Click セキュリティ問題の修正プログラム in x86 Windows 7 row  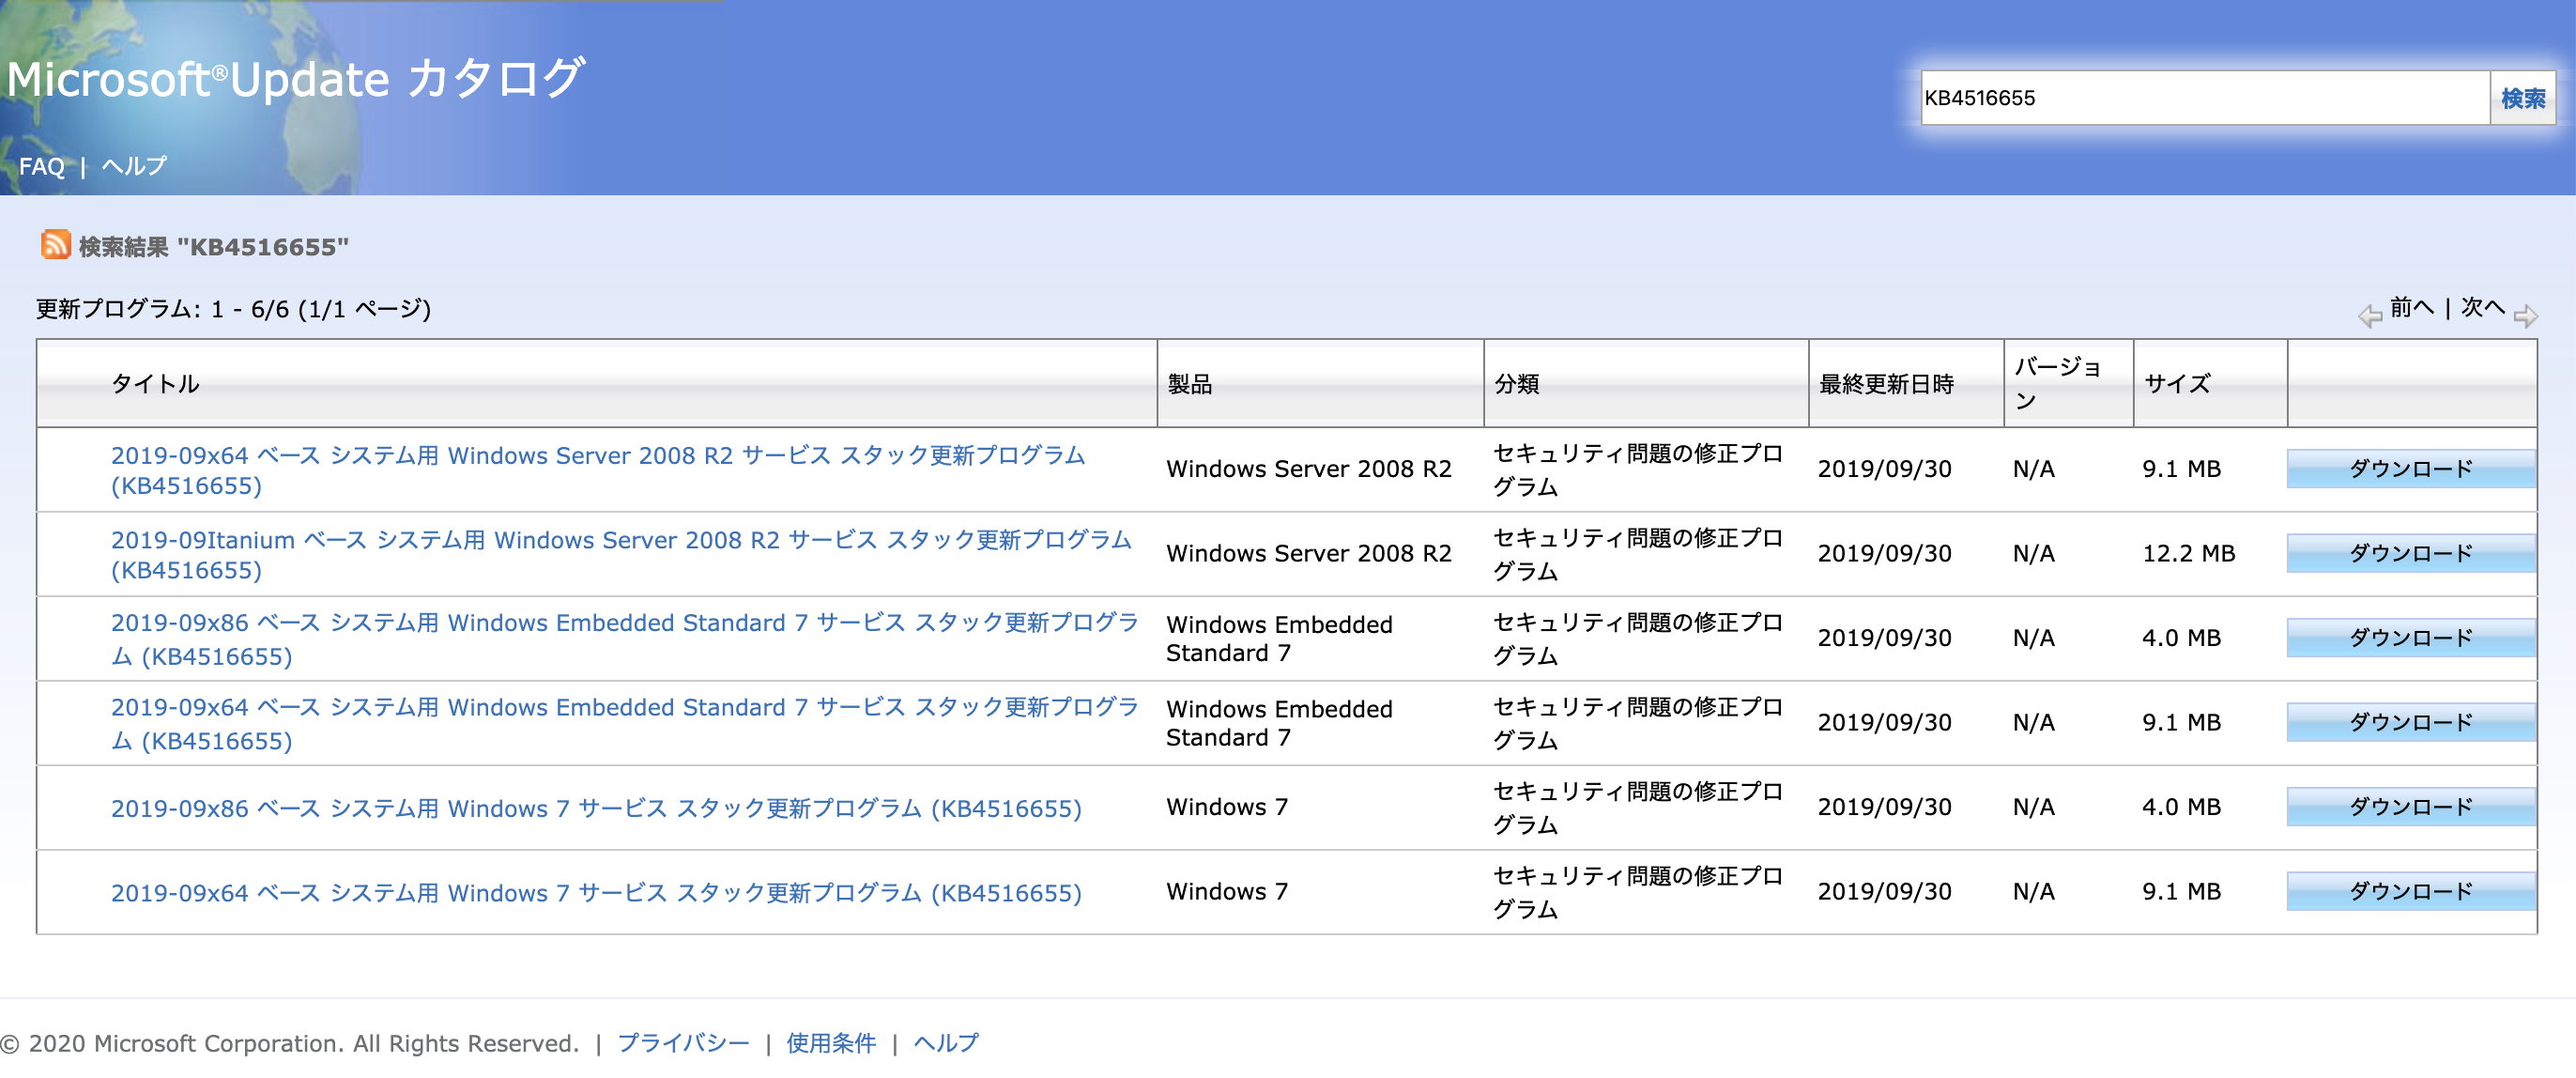click(1637, 807)
